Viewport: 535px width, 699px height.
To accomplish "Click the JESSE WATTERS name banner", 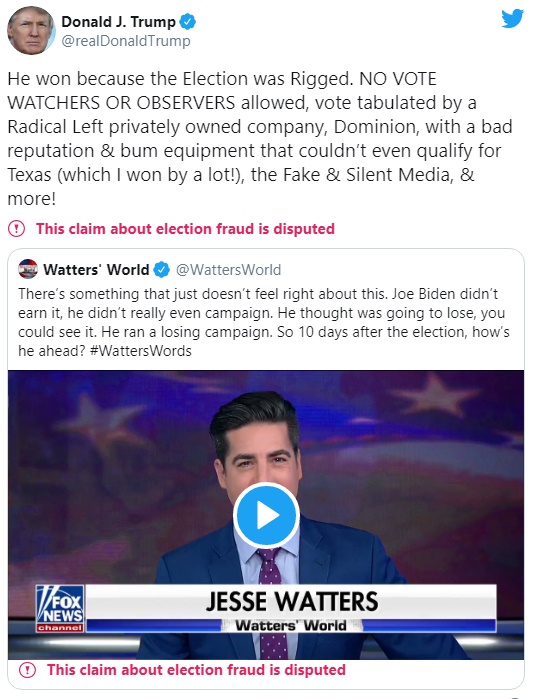I will pos(291,601).
